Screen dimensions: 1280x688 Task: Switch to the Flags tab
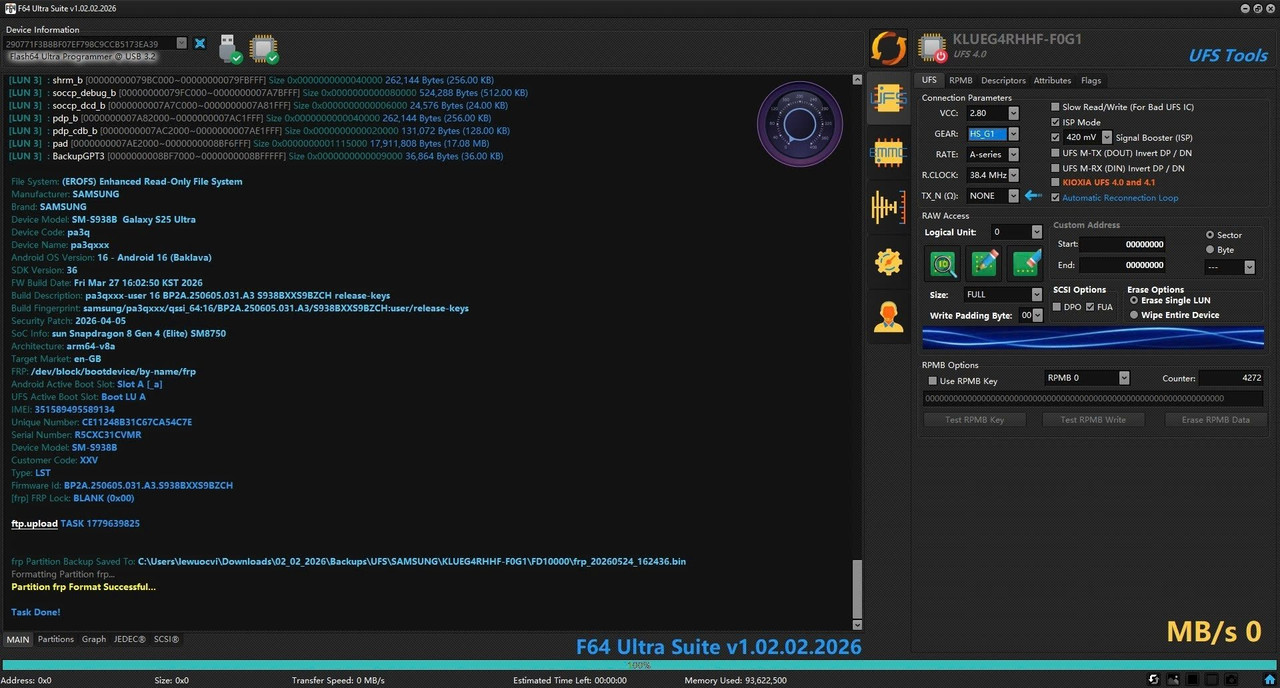[x=1091, y=80]
